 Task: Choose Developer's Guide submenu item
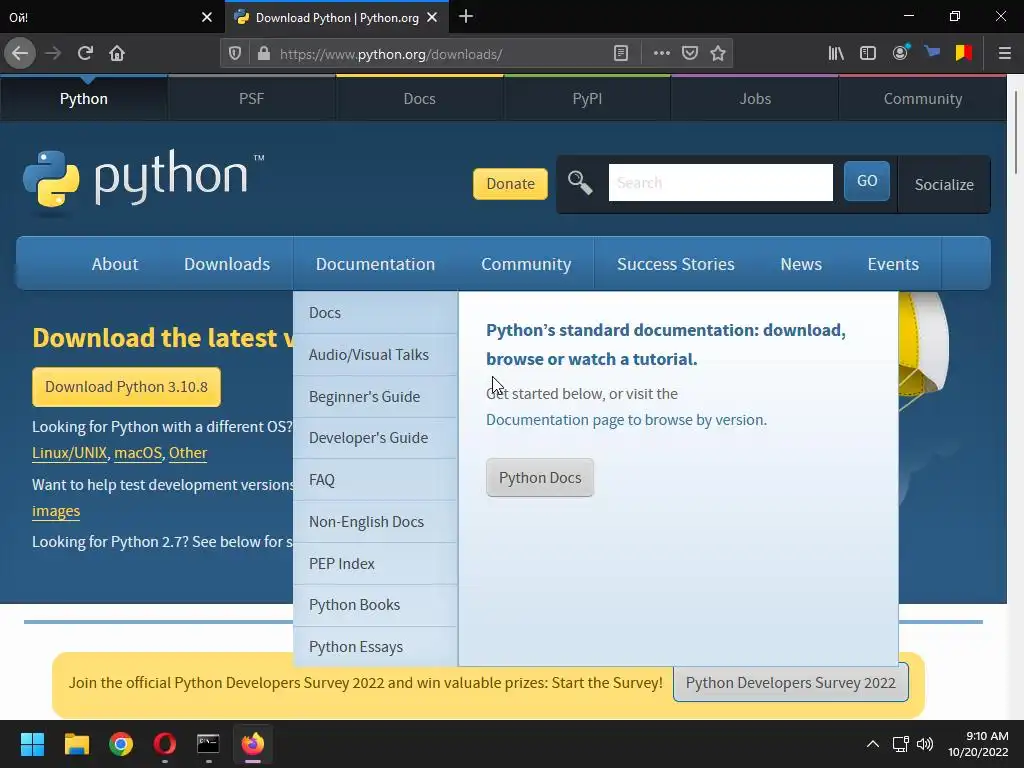point(376,438)
